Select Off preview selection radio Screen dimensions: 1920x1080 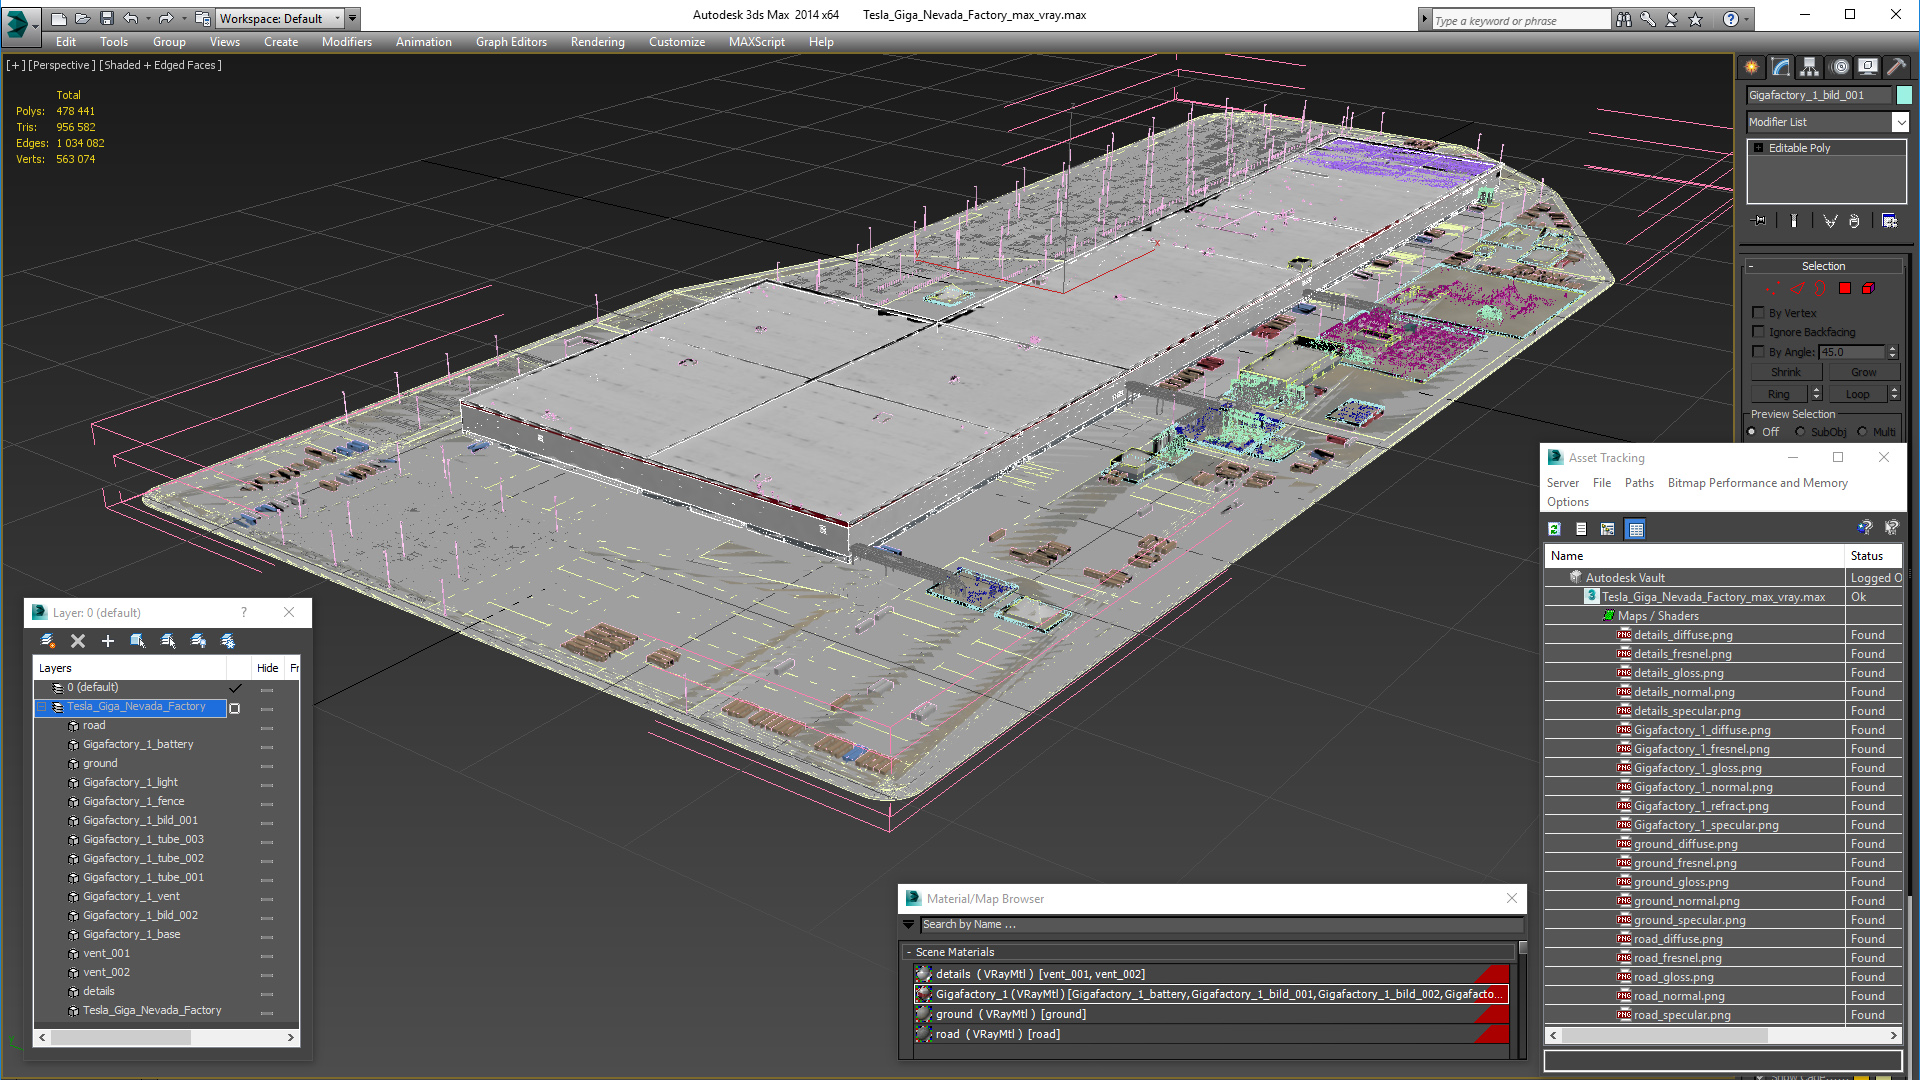pyautogui.click(x=1752, y=432)
